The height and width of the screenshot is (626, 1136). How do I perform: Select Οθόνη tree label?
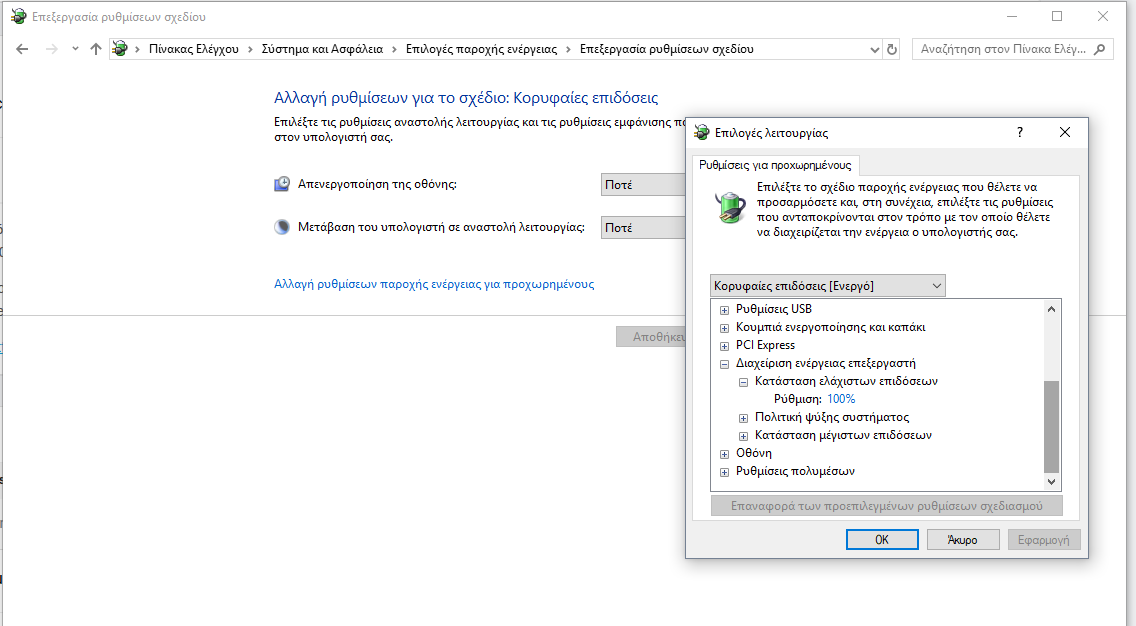click(x=753, y=454)
